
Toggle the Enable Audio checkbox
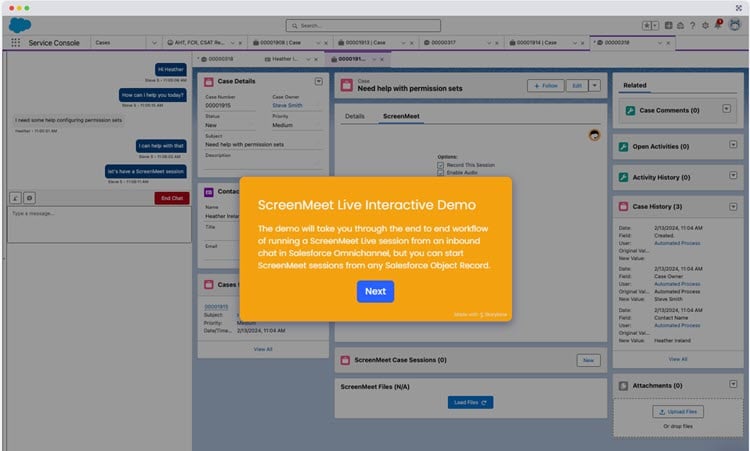pos(440,173)
